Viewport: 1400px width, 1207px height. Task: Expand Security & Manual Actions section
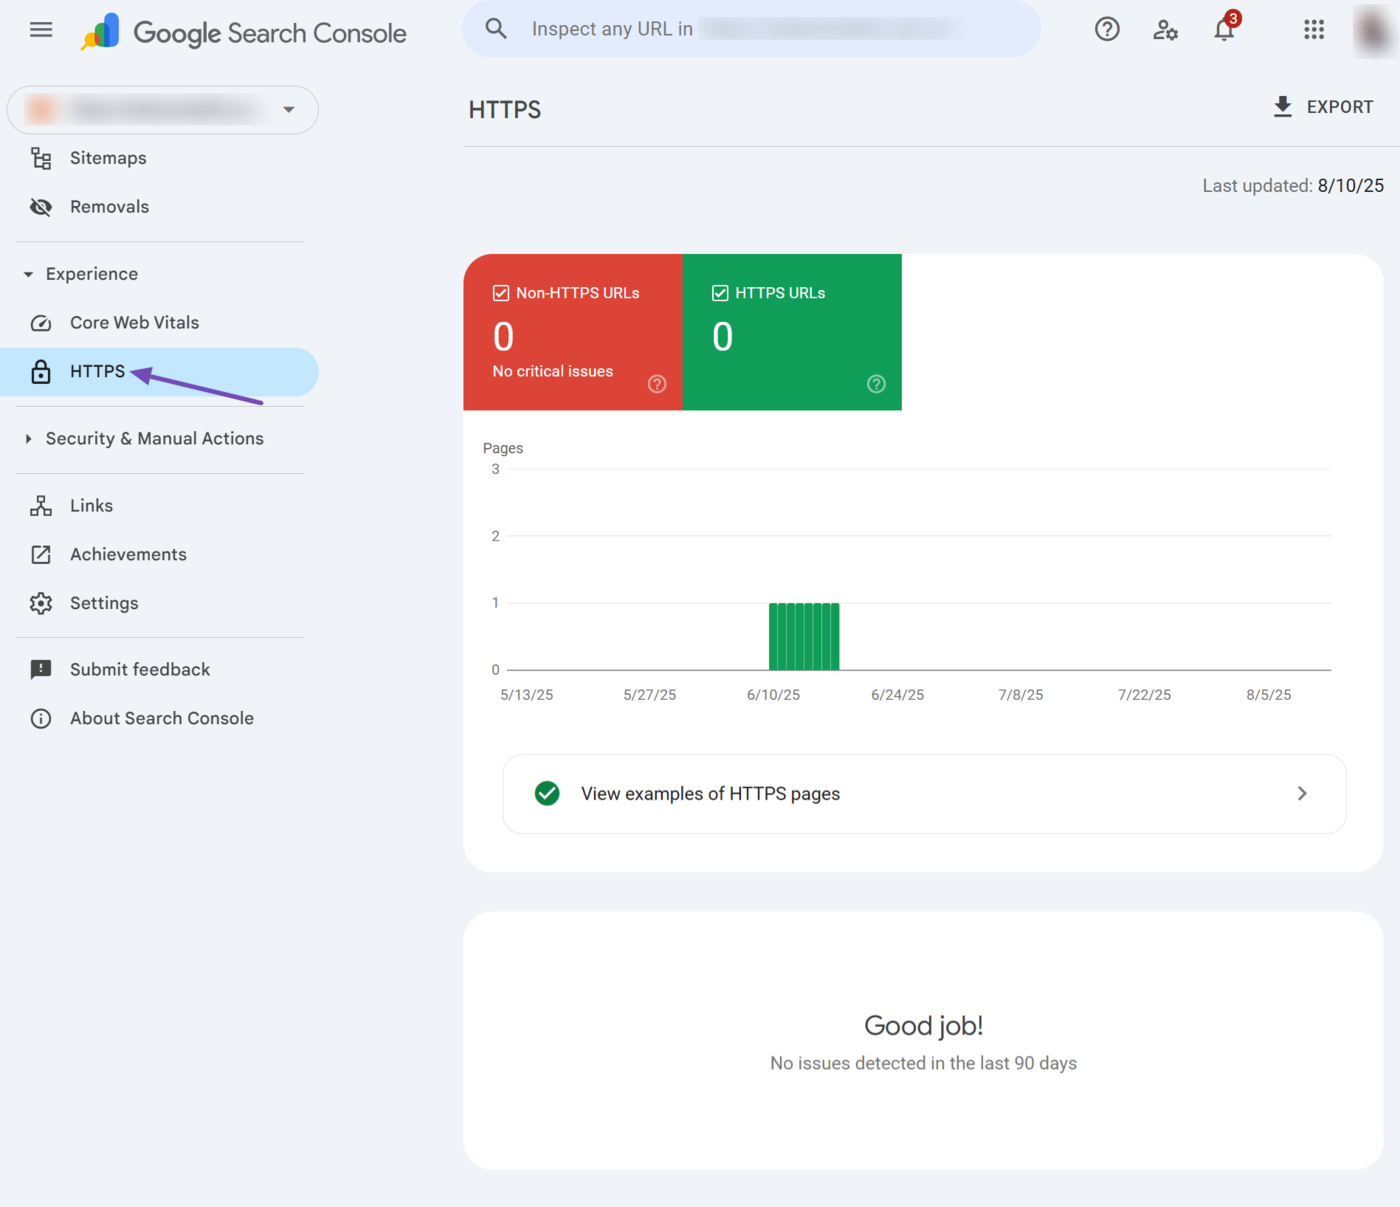(28, 439)
